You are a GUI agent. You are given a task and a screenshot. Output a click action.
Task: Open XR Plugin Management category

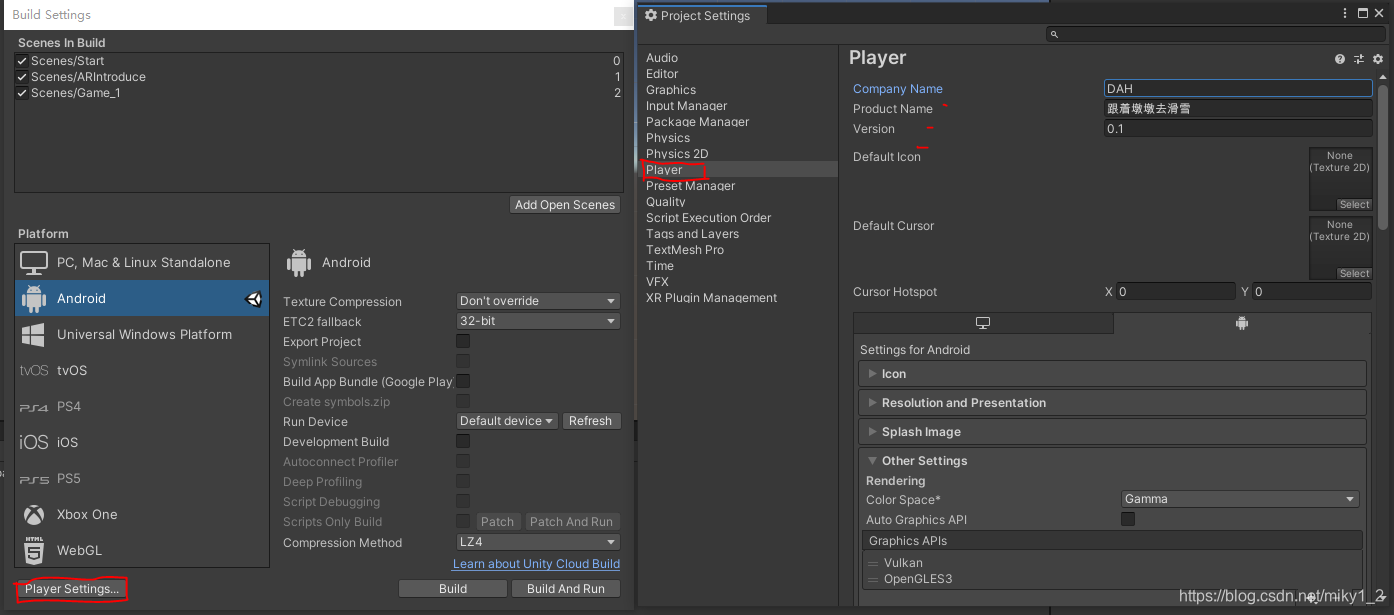tap(711, 298)
